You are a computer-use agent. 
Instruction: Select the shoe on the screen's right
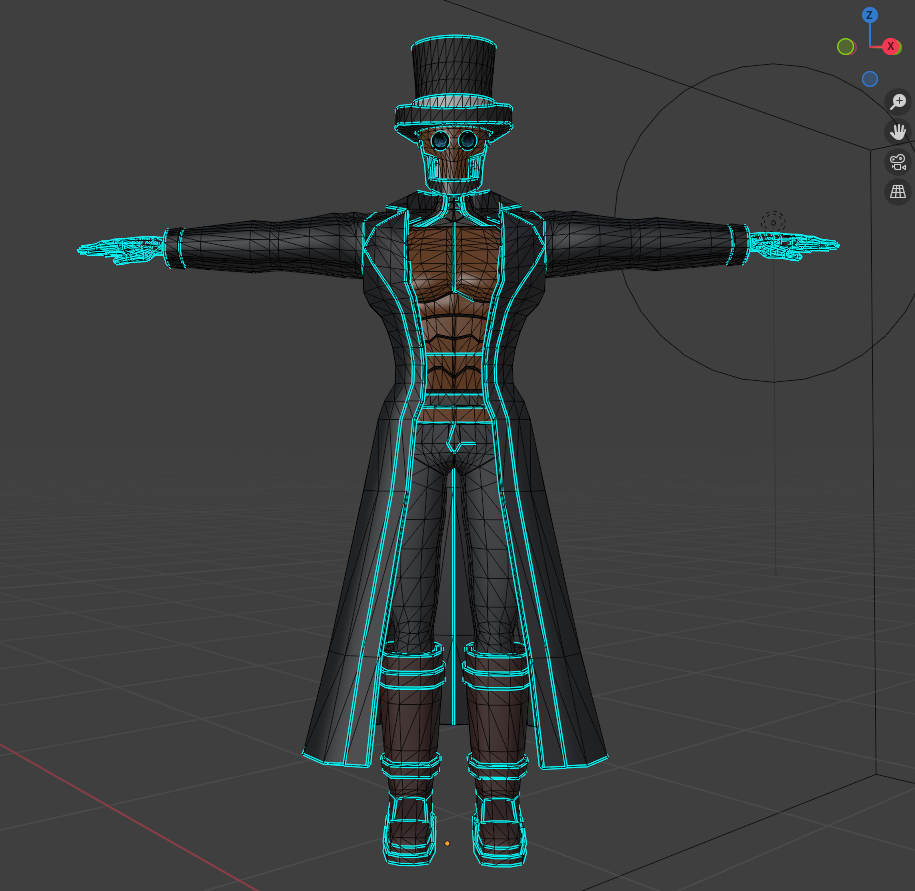tap(499, 827)
